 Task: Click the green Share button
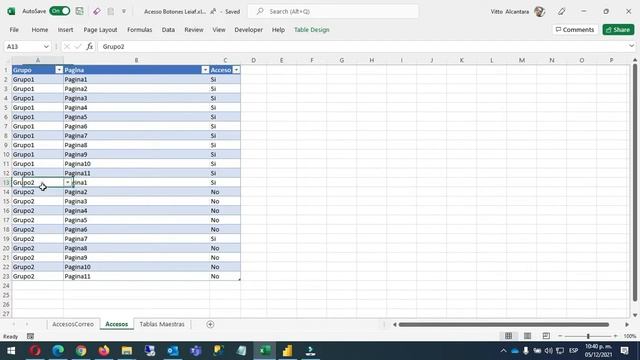[618, 29]
